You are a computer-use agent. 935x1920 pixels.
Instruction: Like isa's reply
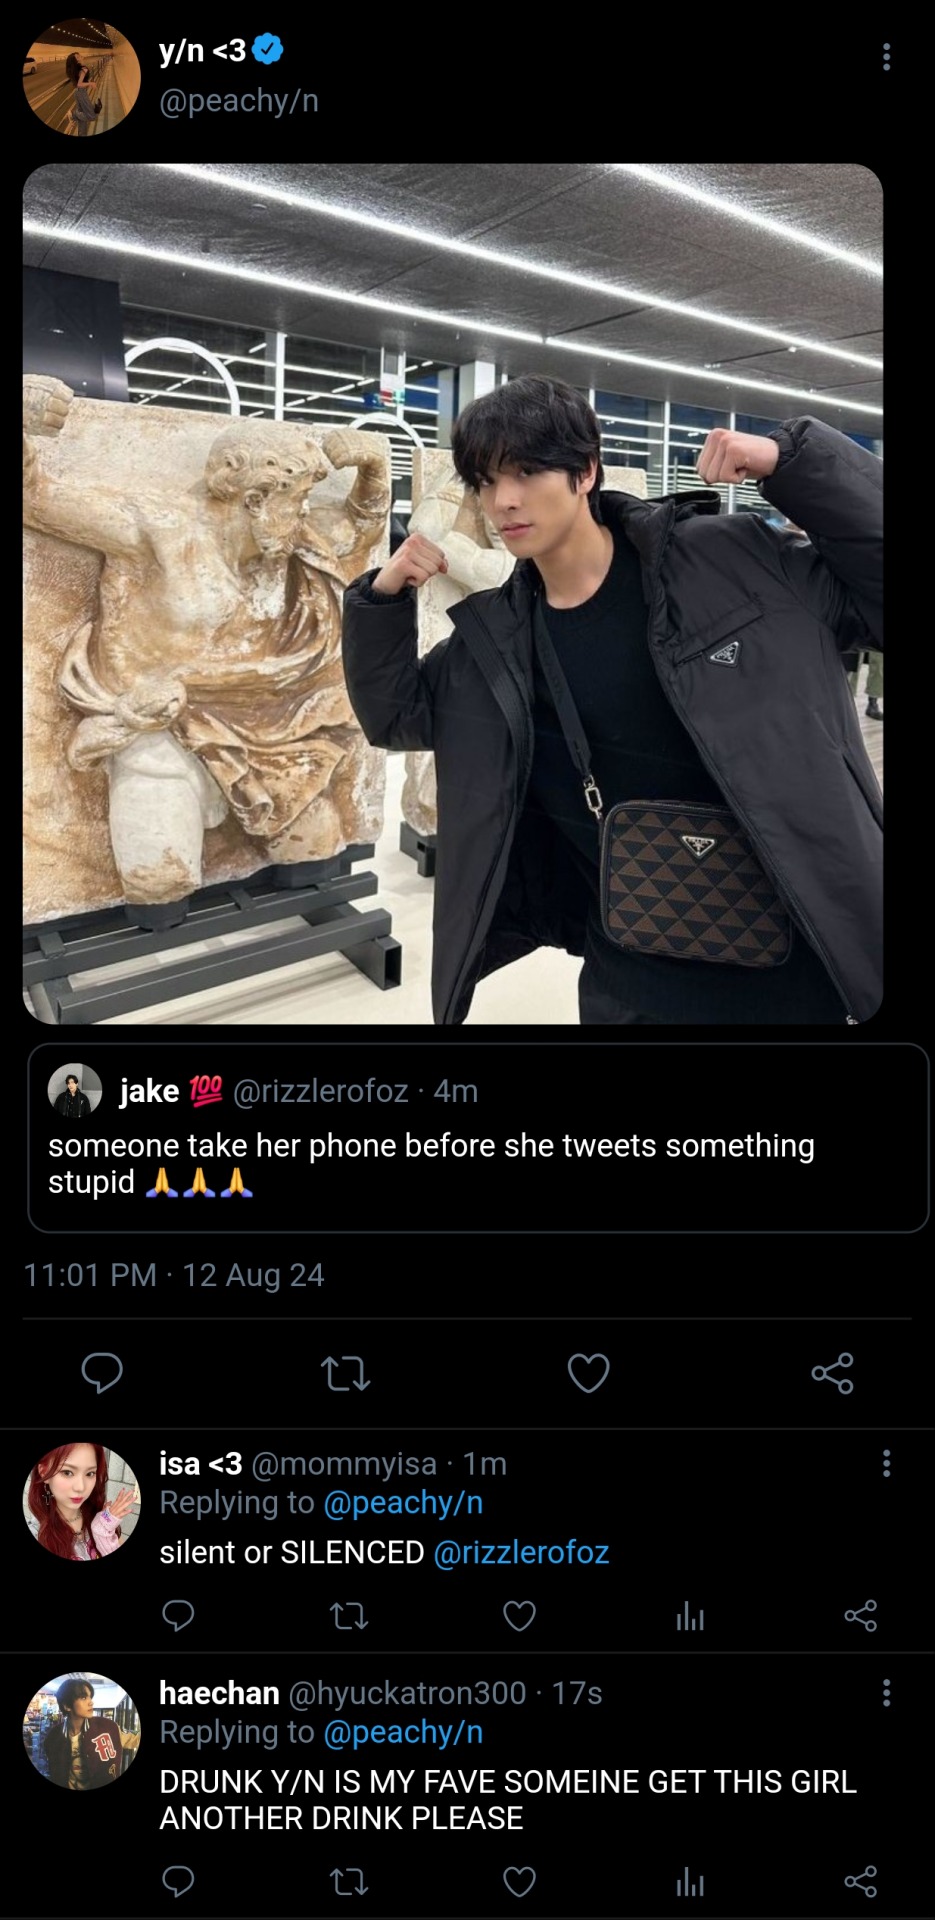(x=519, y=1615)
